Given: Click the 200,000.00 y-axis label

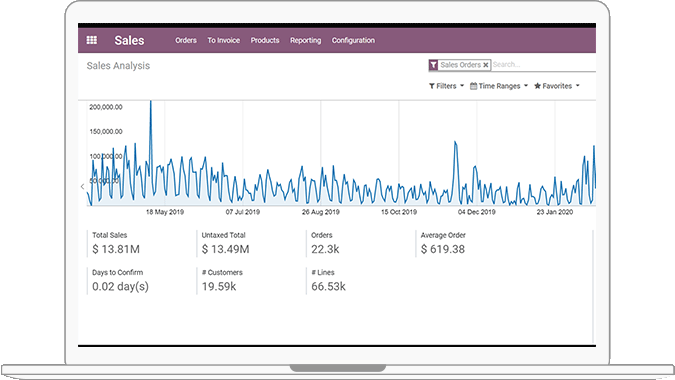Looking at the screenshot, I should click(106, 107).
